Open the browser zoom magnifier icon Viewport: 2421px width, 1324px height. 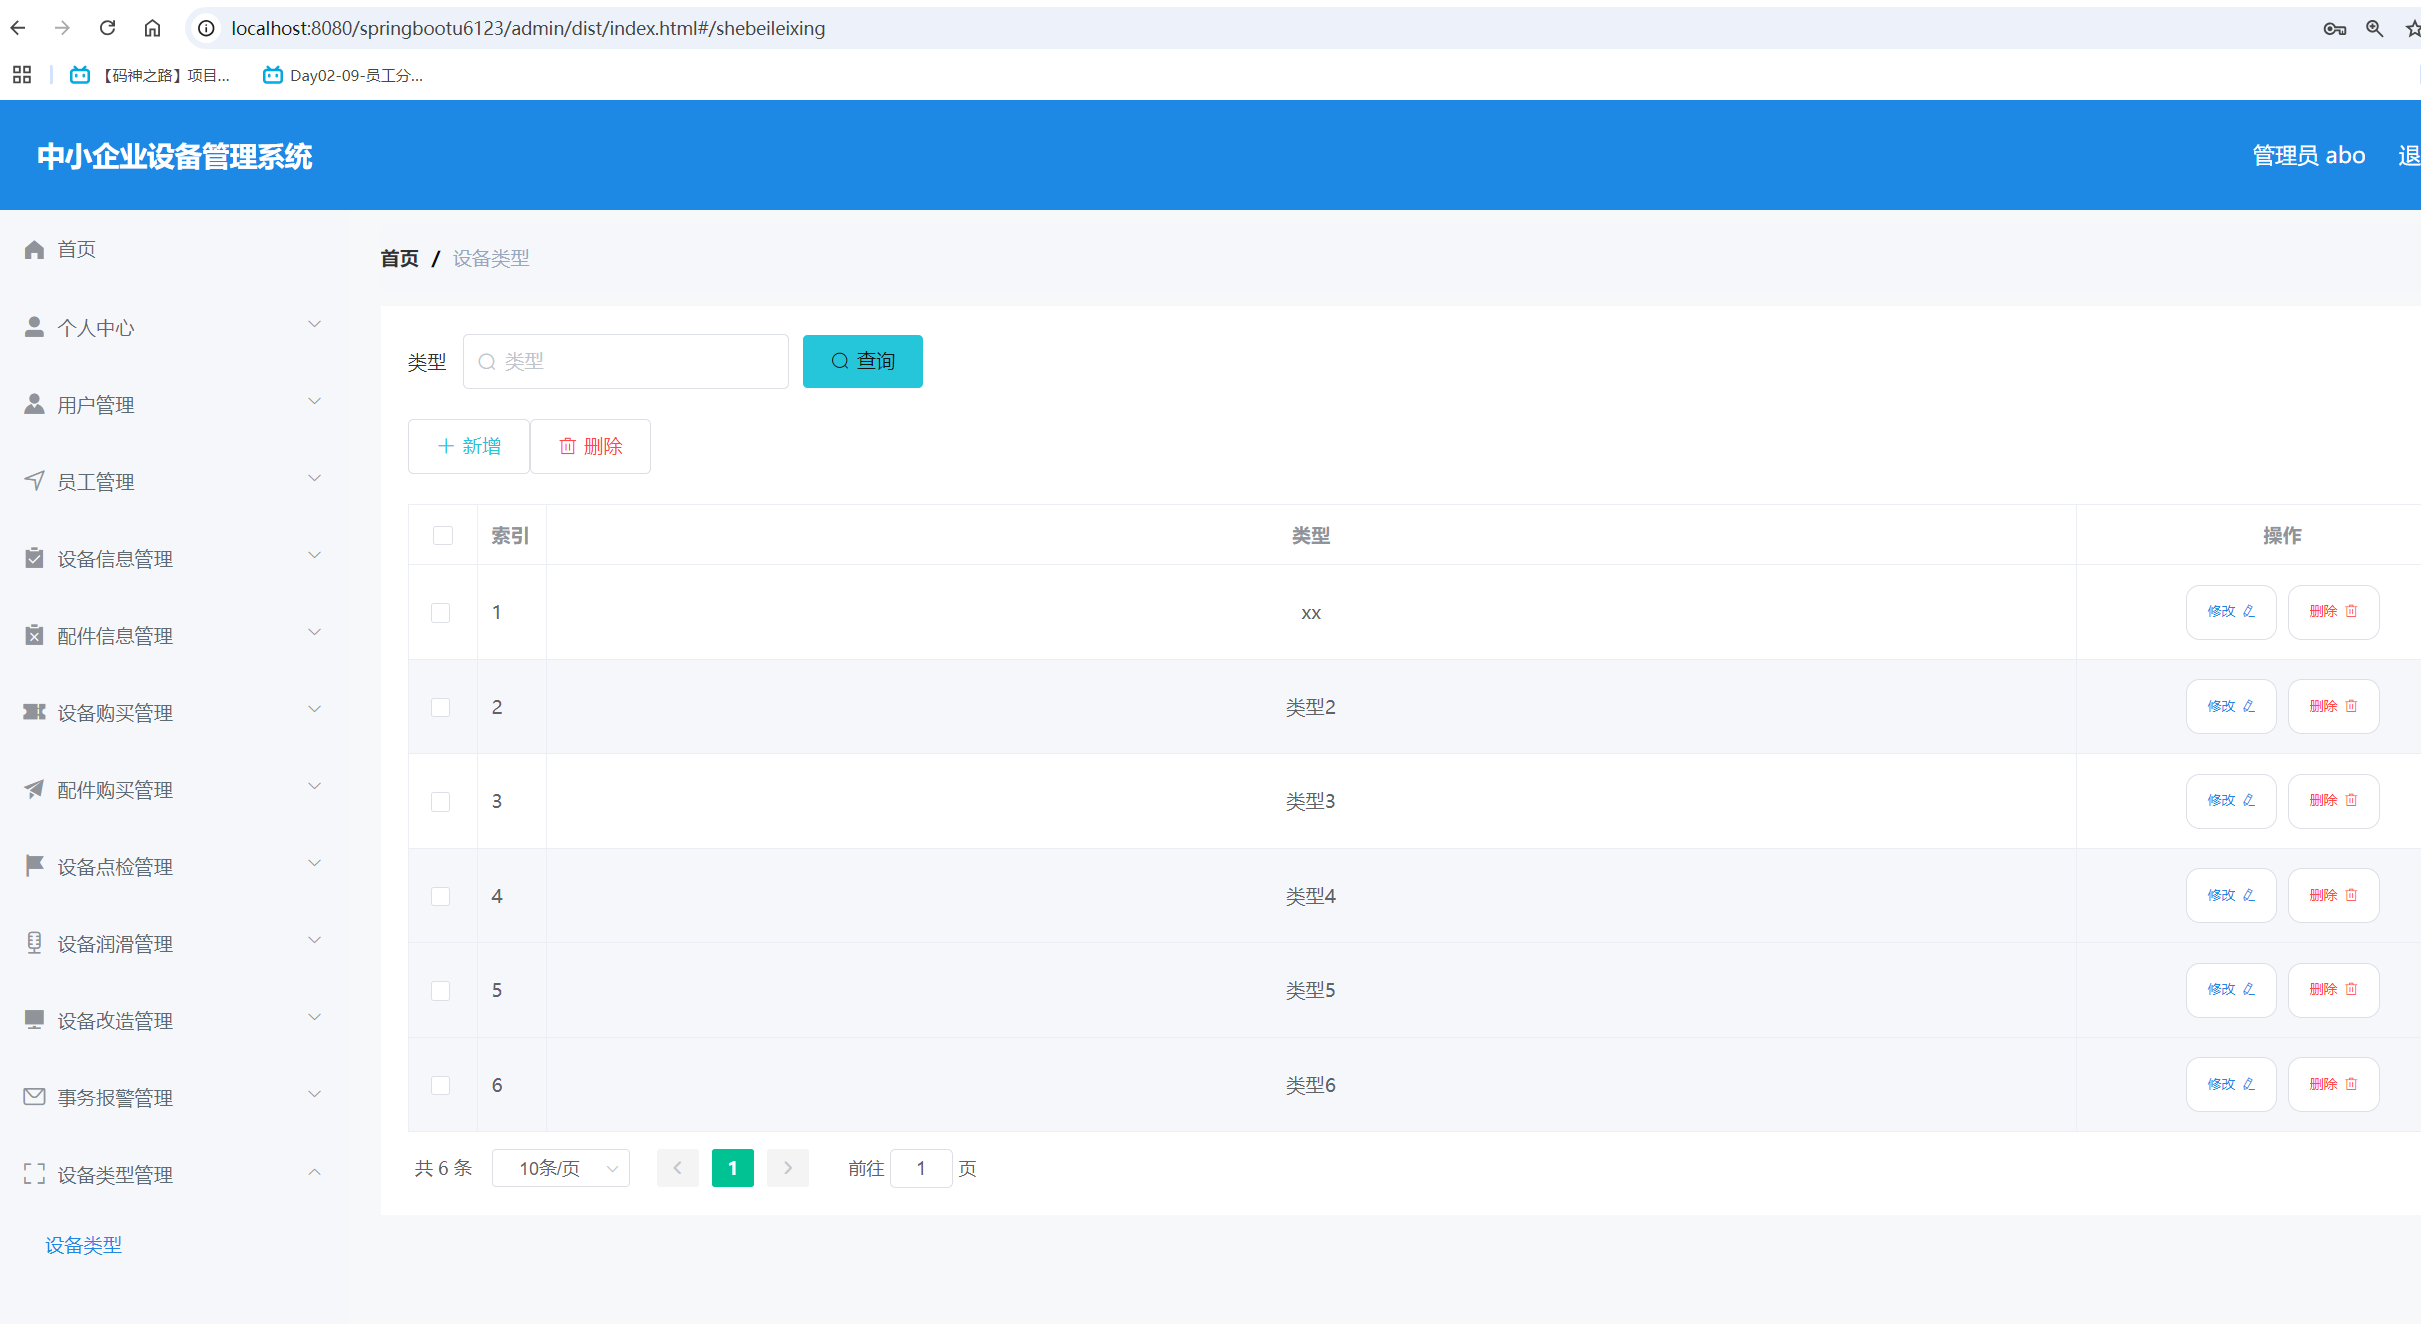[2374, 28]
